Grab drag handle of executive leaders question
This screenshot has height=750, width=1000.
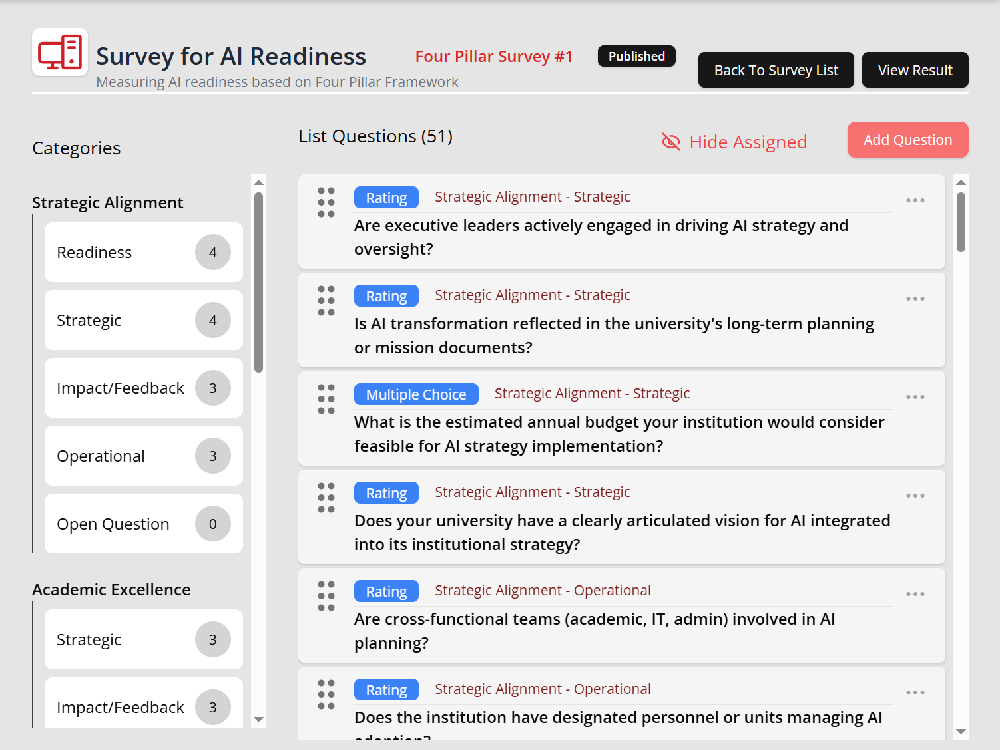point(326,202)
